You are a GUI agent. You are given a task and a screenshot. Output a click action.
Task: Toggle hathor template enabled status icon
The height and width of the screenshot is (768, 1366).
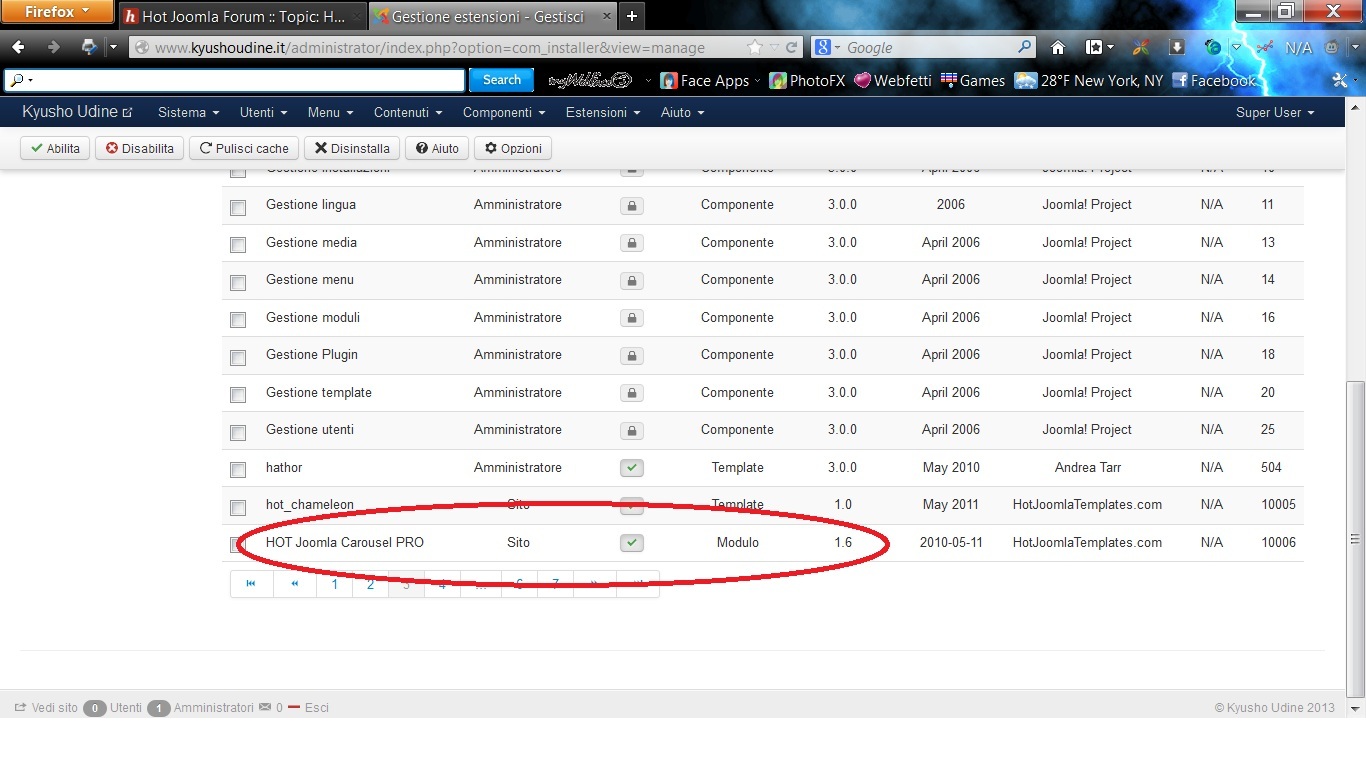coord(631,467)
